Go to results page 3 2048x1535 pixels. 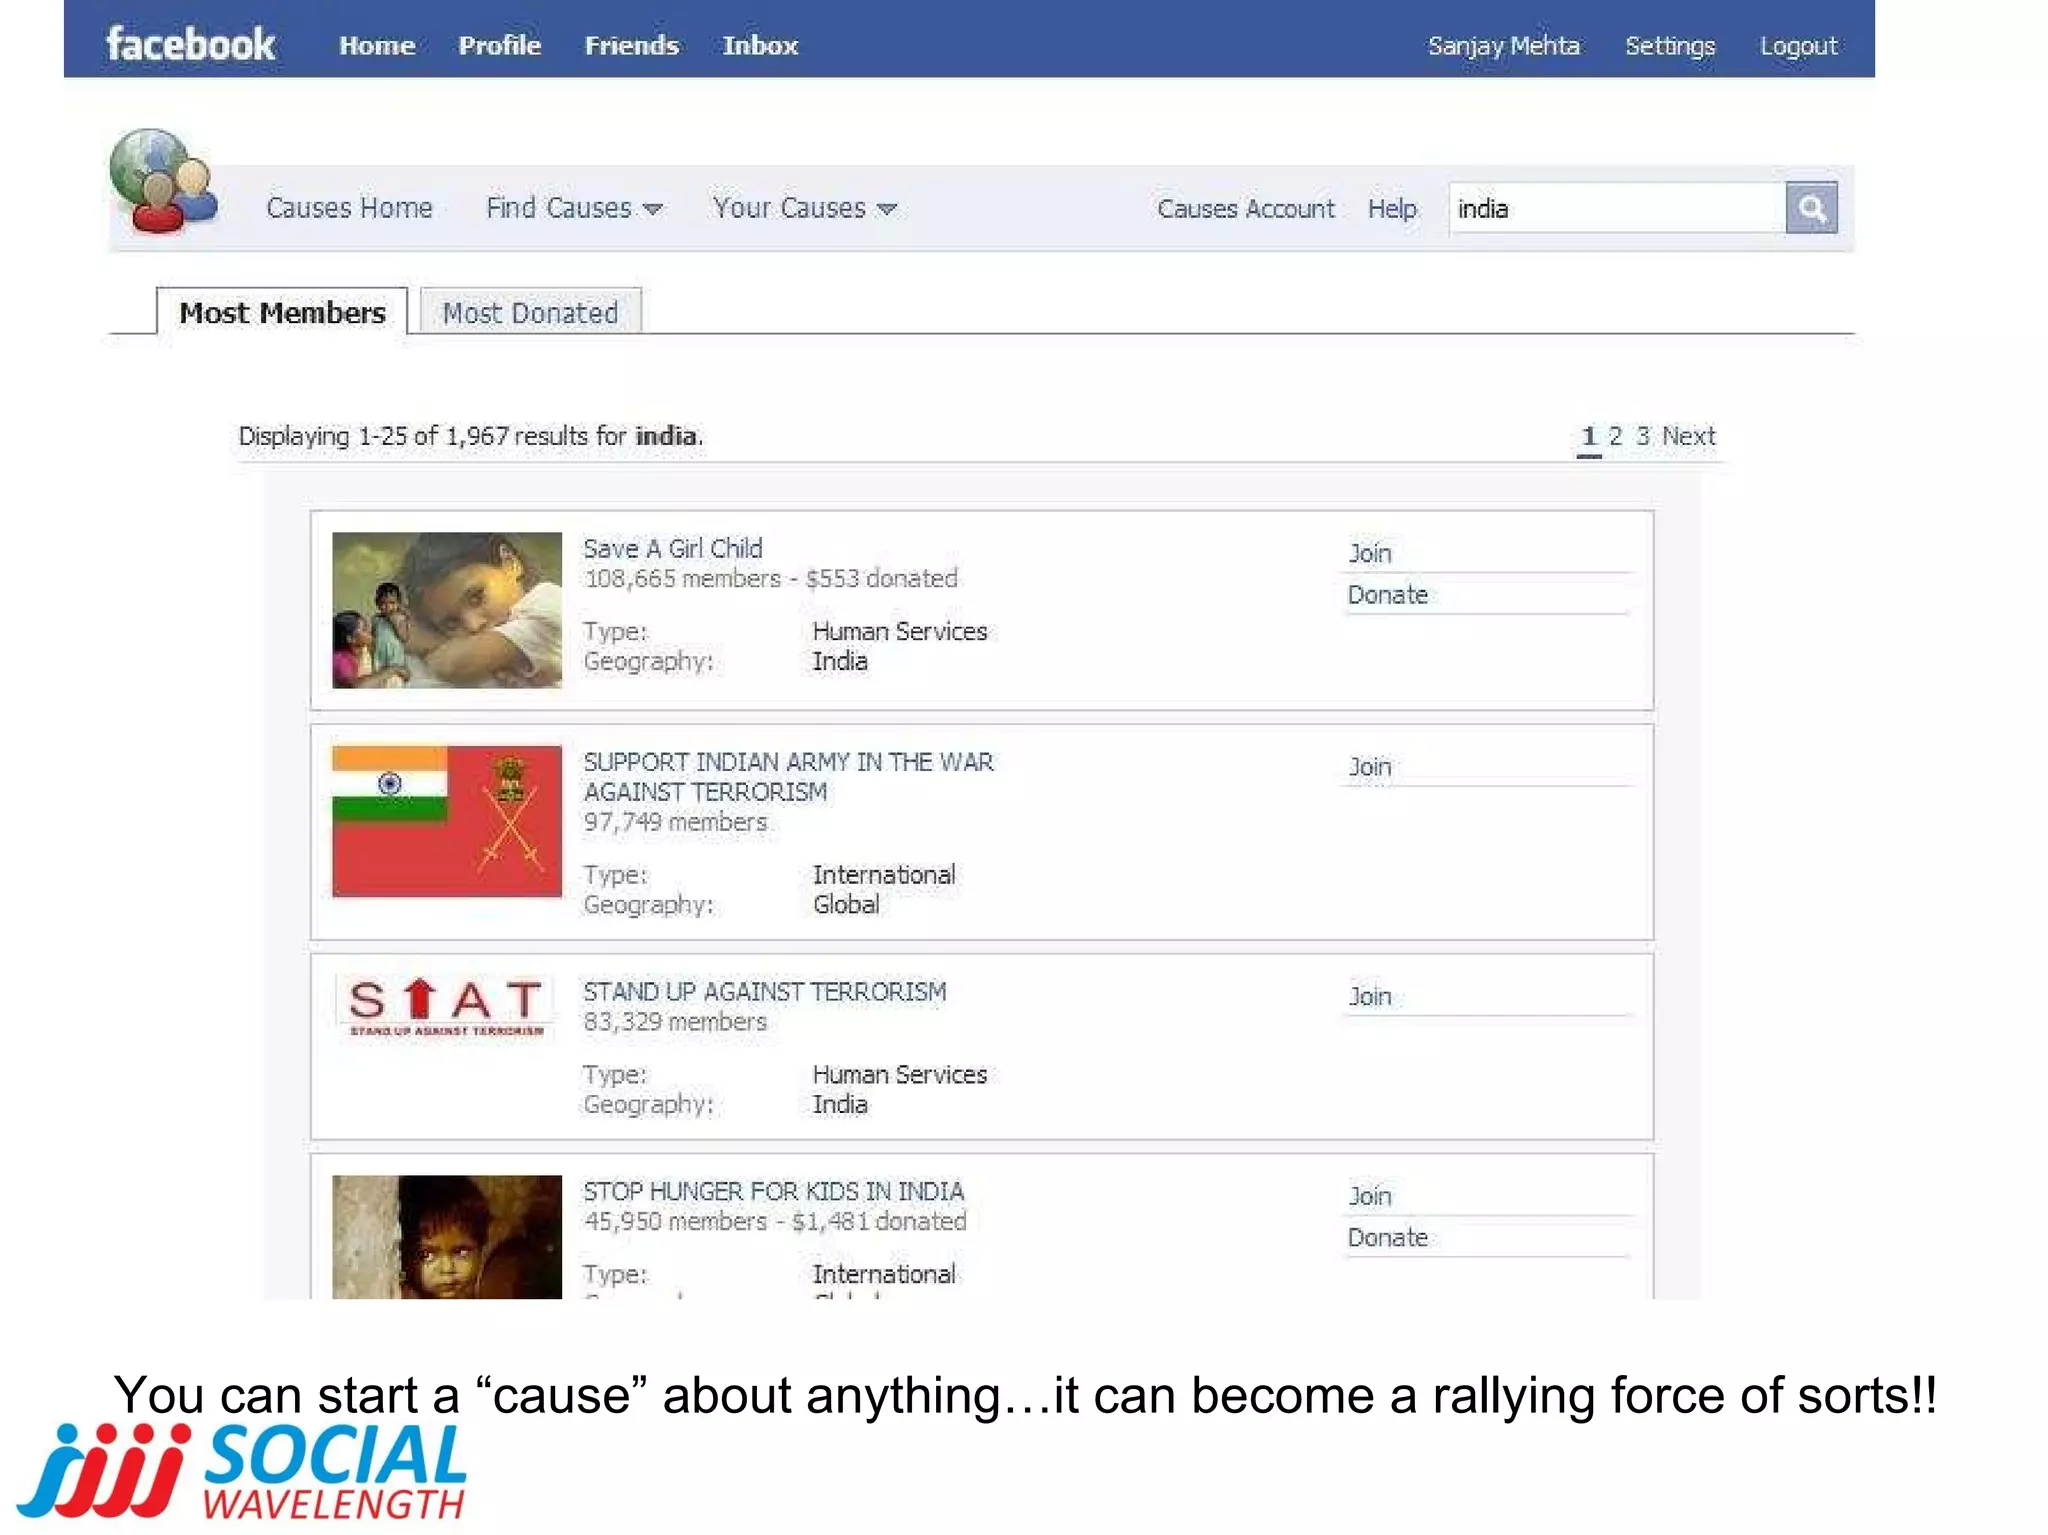(x=1642, y=437)
